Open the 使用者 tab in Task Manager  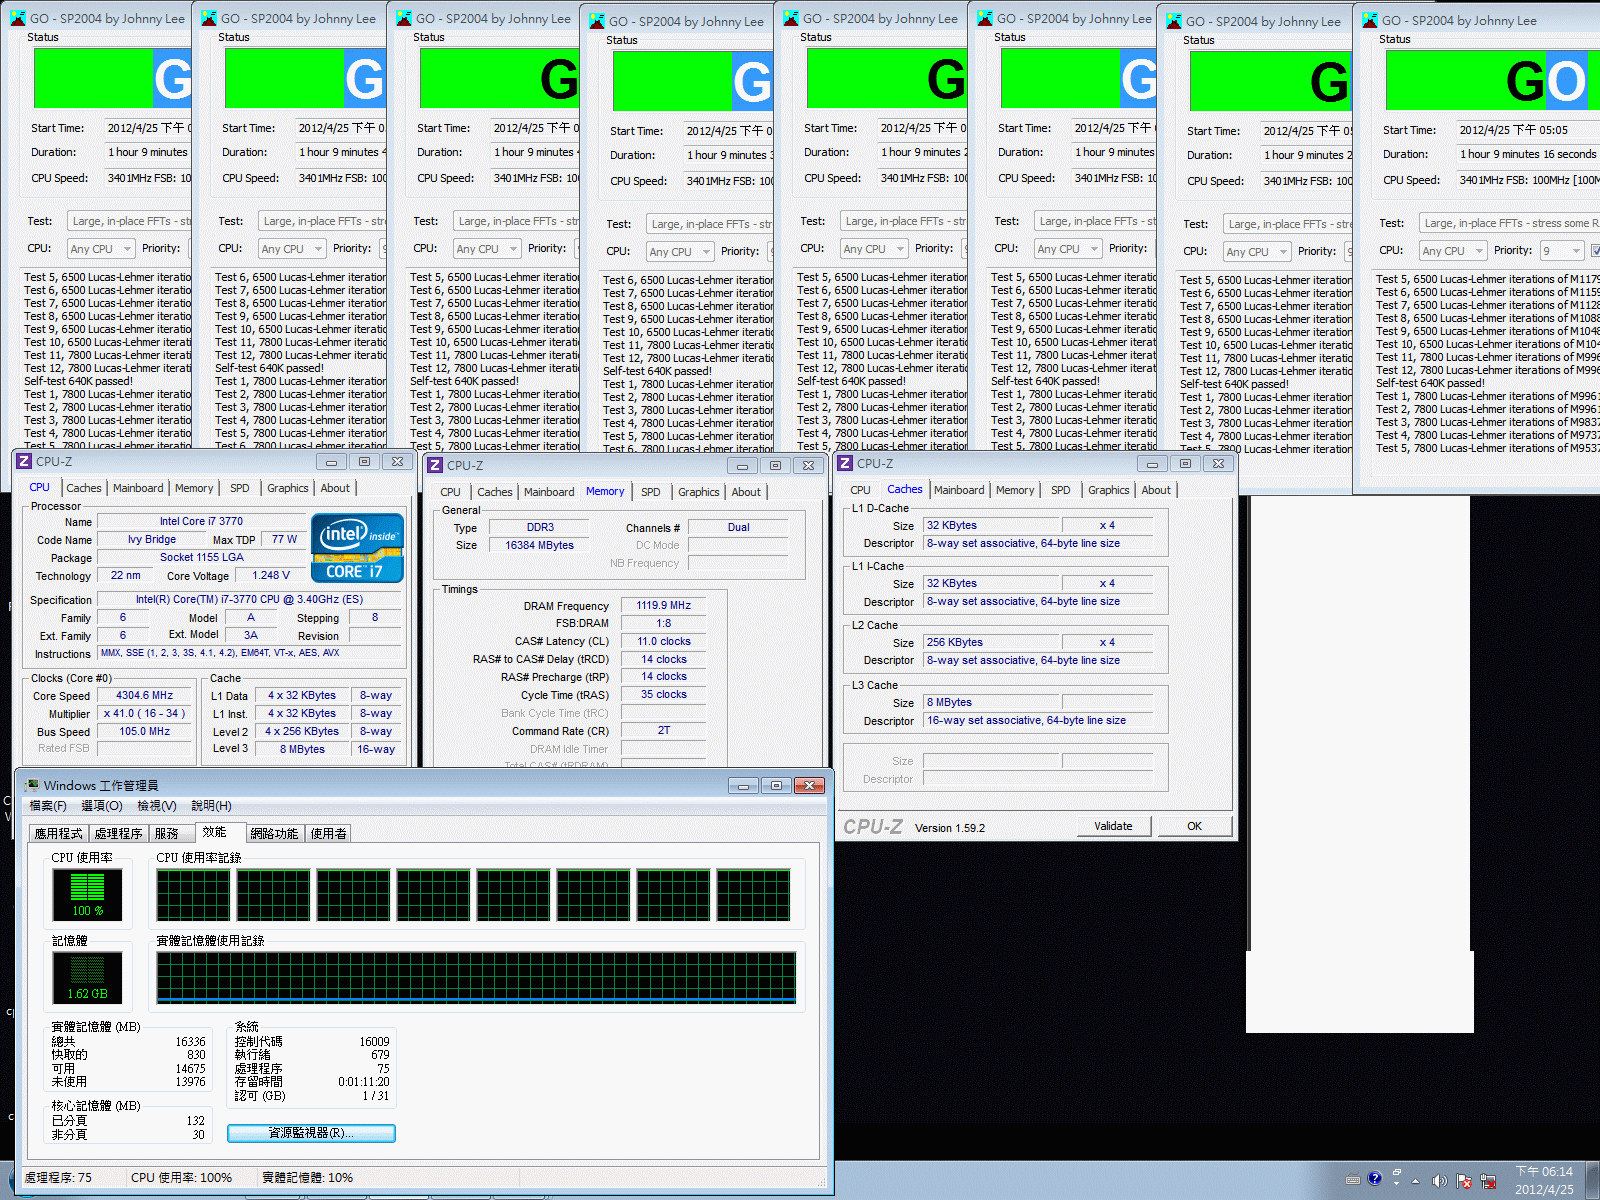pyautogui.click(x=328, y=833)
